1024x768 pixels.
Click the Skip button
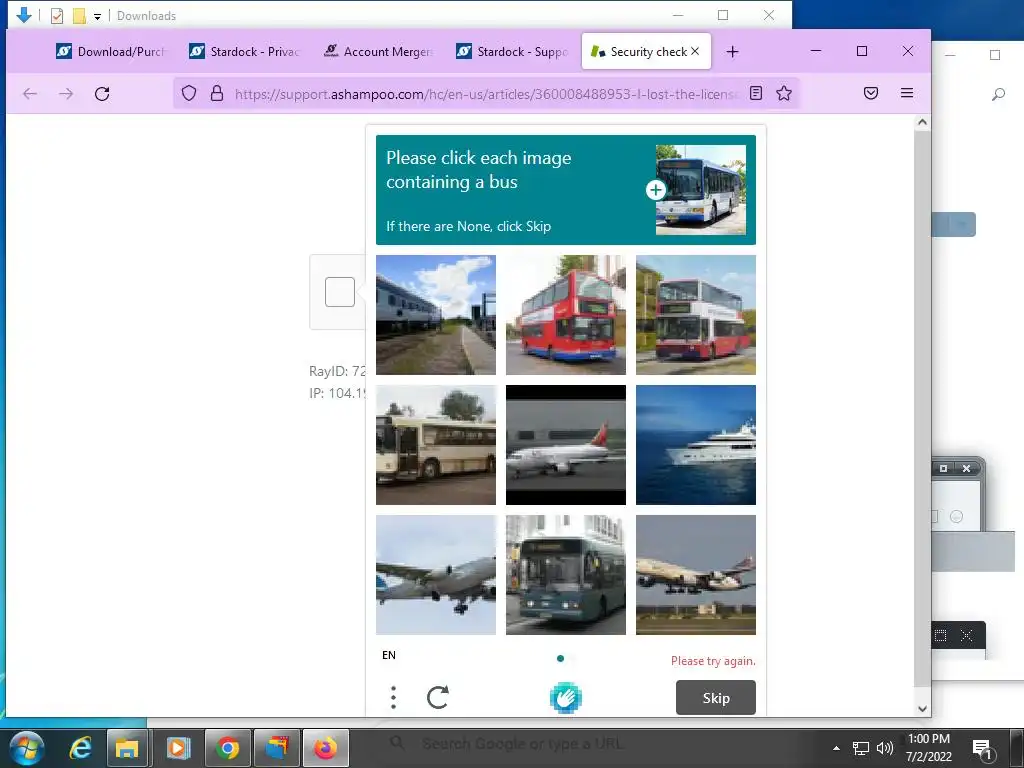click(716, 697)
